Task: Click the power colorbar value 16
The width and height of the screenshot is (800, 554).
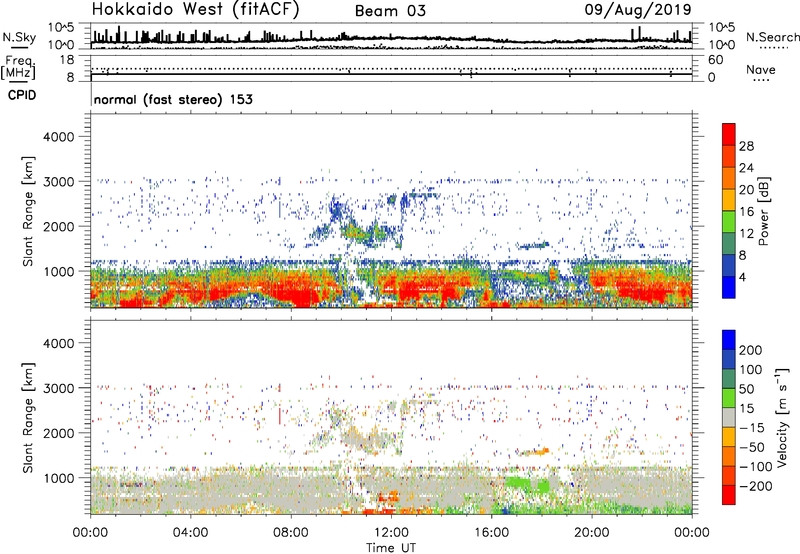Action: tap(746, 212)
